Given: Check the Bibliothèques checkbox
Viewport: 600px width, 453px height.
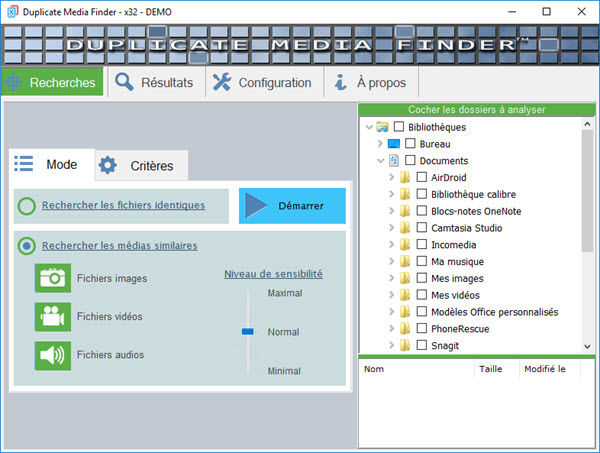Looking at the screenshot, I should 399,126.
